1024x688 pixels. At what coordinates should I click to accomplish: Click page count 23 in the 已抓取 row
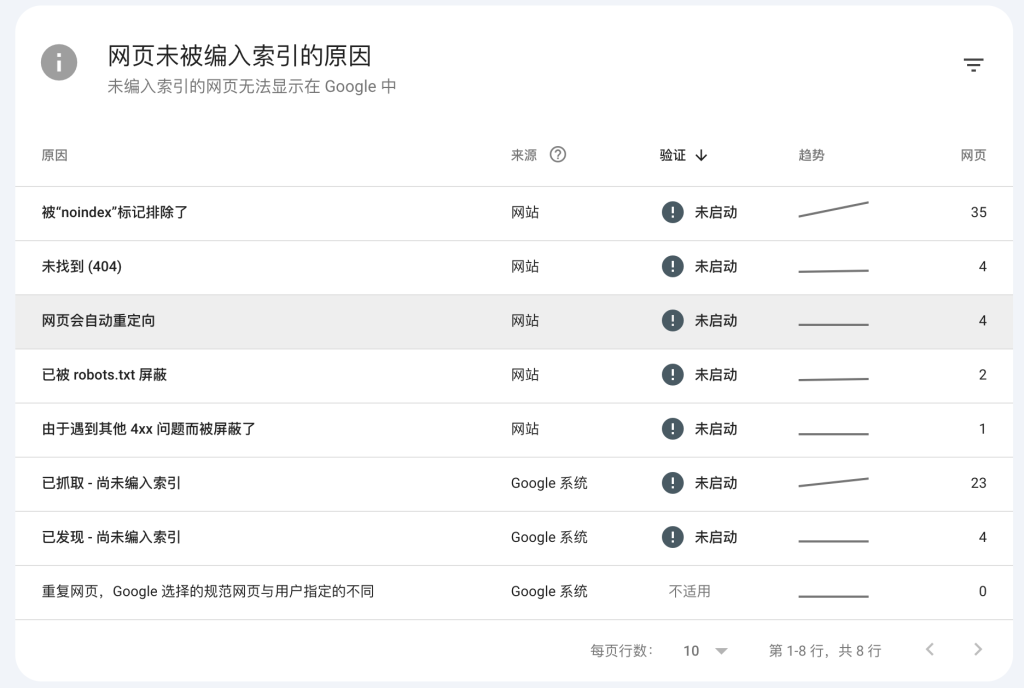click(x=978, y=483)
